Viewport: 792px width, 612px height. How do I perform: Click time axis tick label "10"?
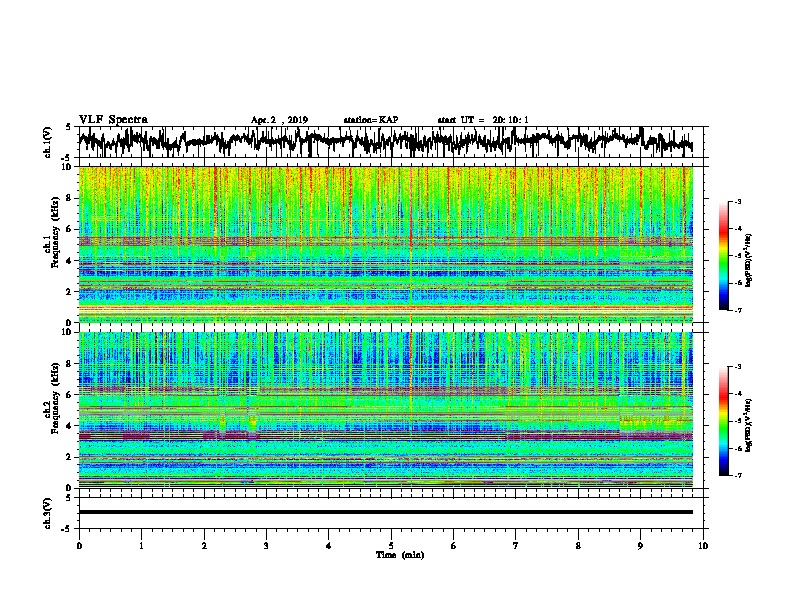[x=703, y=546]
